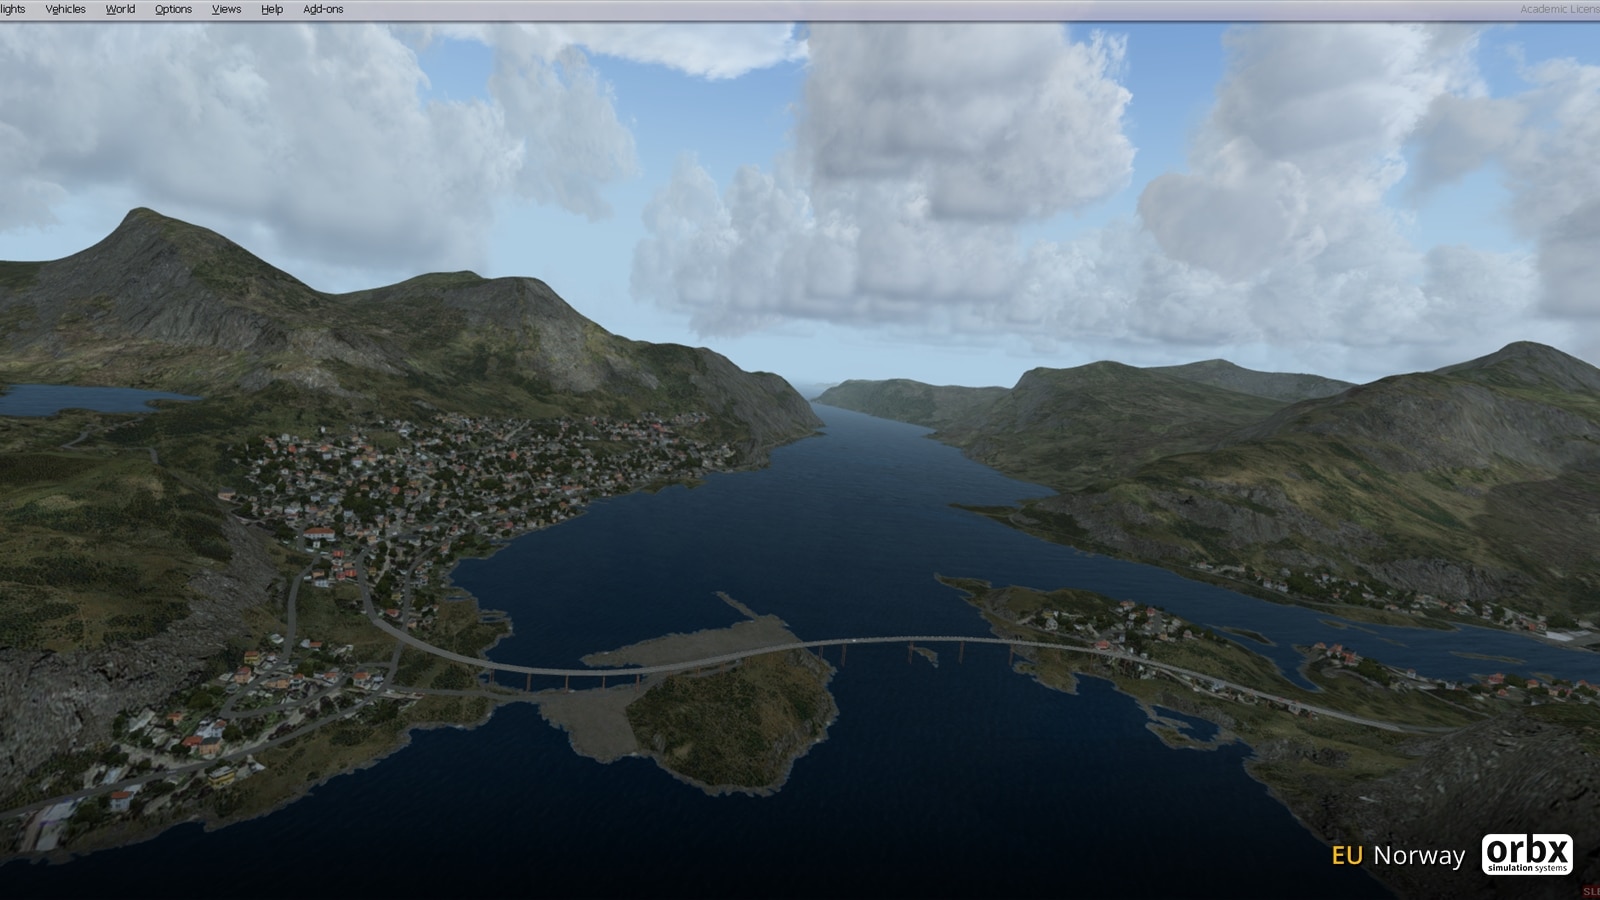This screenshot has height=900, width=1600.
Task: Click the Help menu
Action: [272, 9]
